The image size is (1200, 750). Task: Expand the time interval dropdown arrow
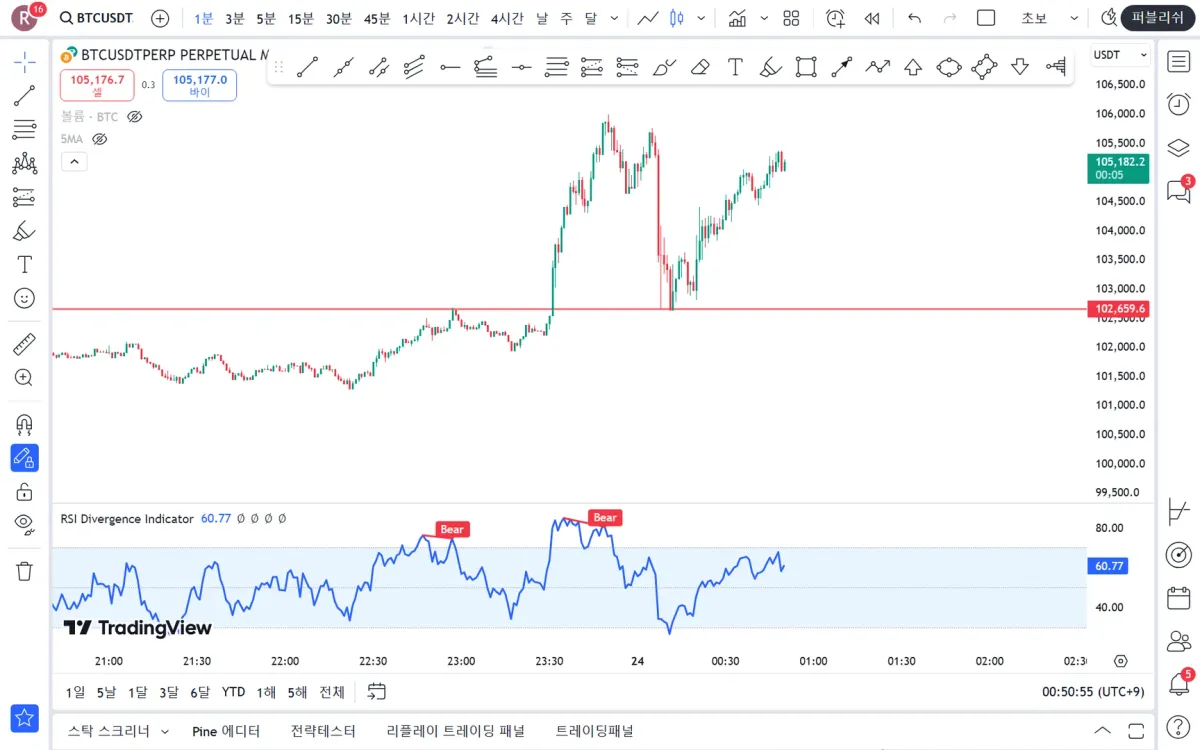[x=614, y=18]
